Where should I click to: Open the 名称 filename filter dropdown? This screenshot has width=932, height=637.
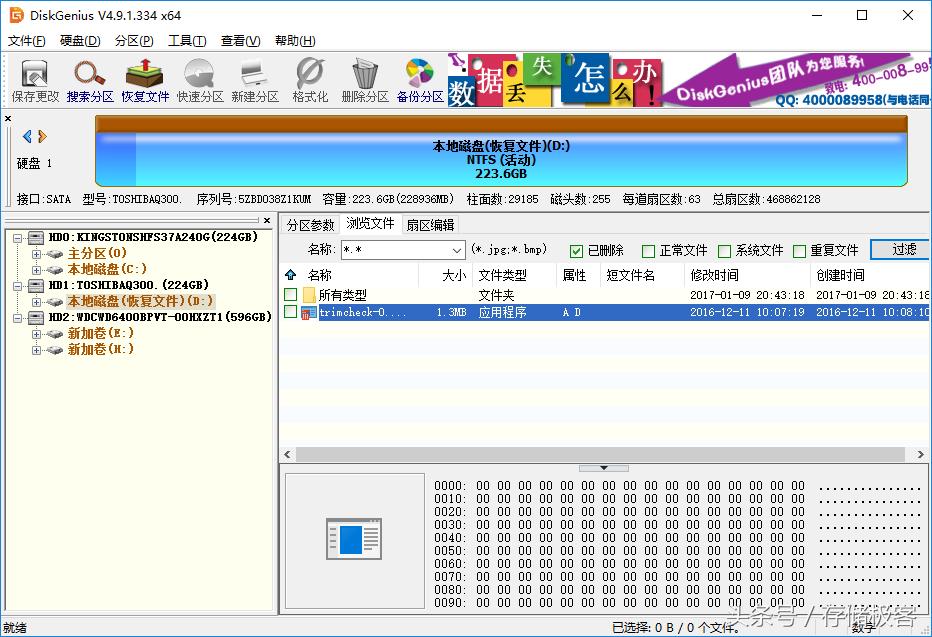(457, 250)
